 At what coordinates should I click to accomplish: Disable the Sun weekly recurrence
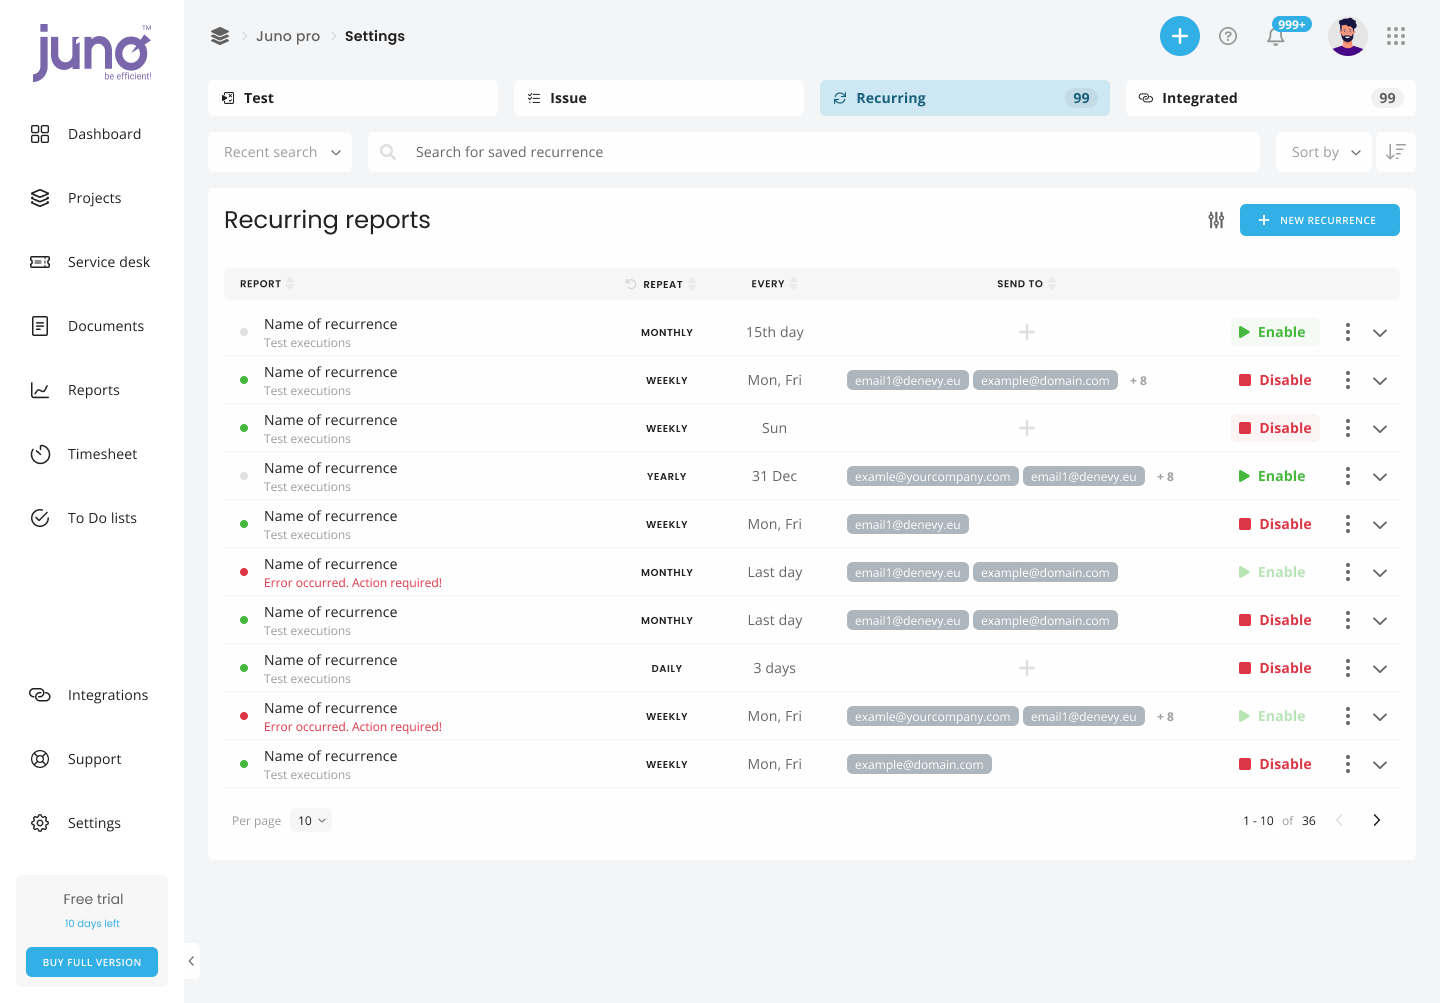[x=1275, y=428]
